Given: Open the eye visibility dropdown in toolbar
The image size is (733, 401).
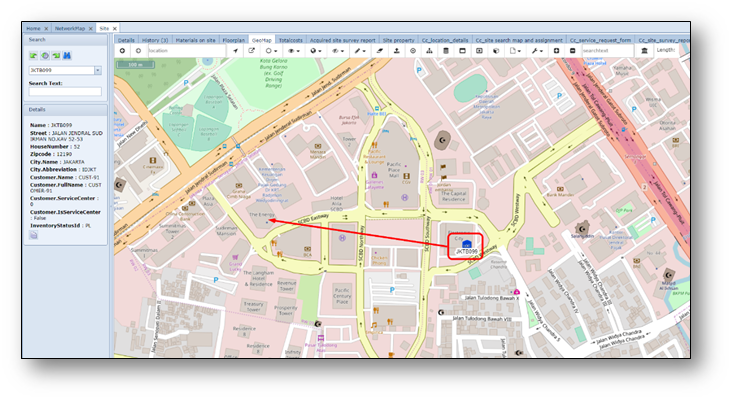Looking at the screenshot, I should 294,50.
